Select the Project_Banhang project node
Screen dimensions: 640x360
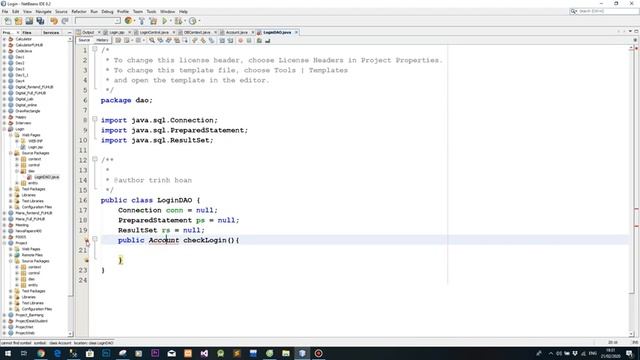click(29, 315)
